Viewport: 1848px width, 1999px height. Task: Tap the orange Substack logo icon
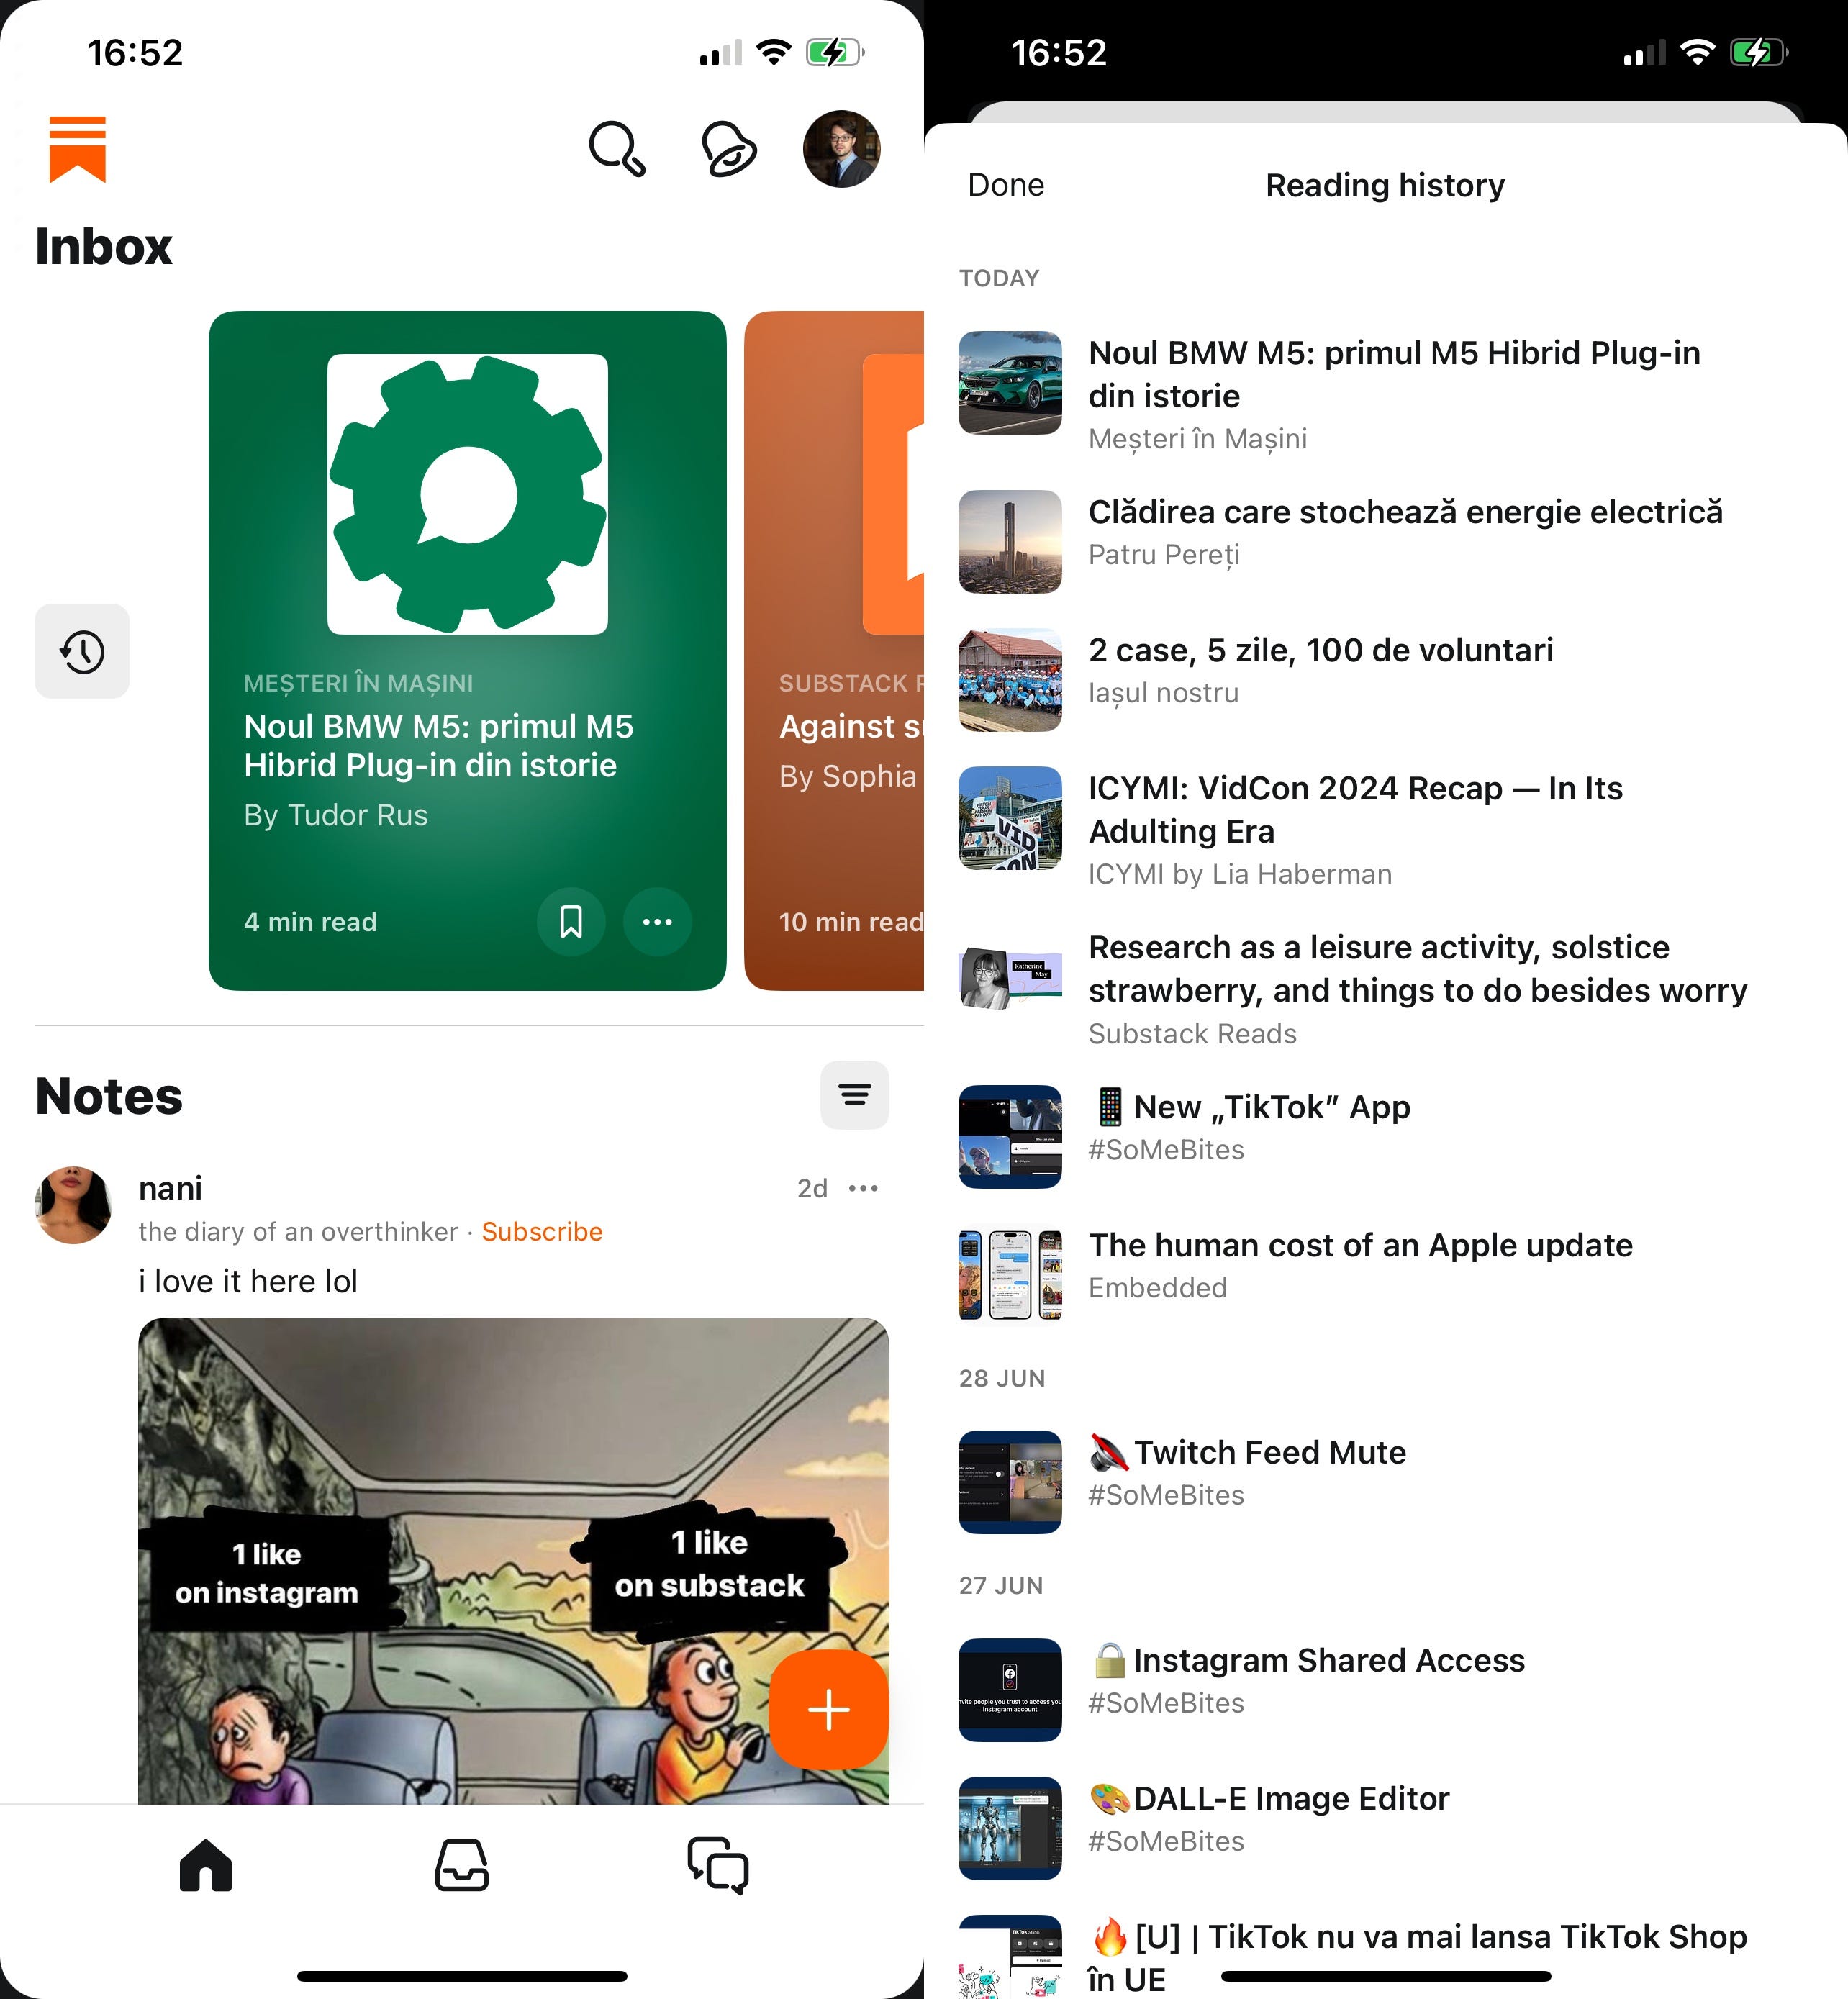[77, 149]
